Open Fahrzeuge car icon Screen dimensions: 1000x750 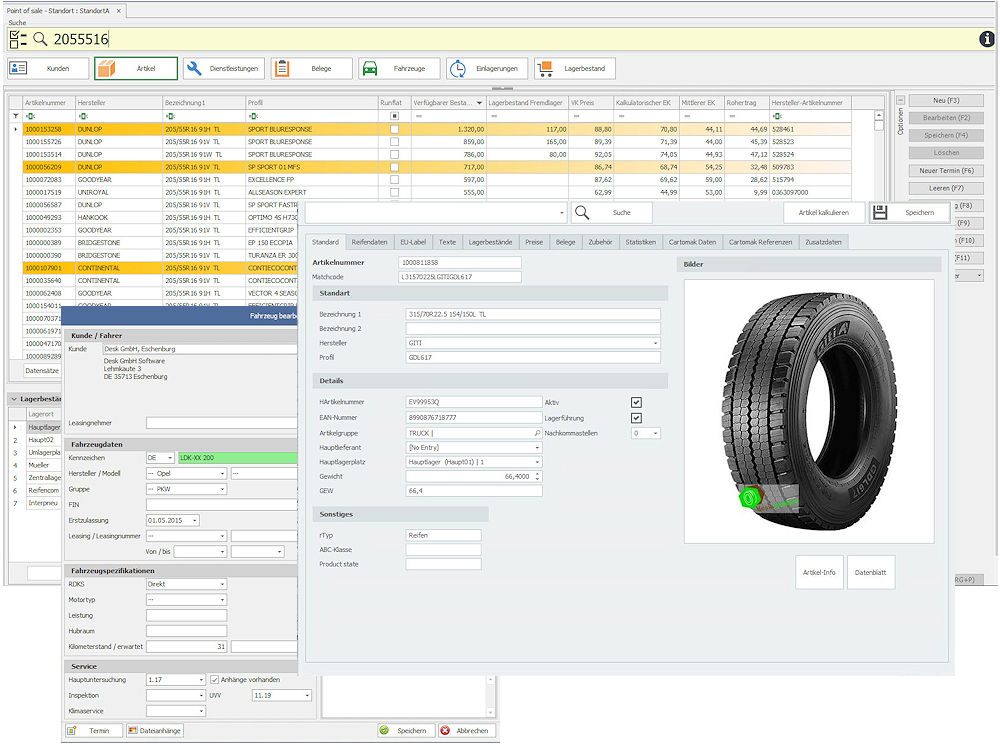[370, 68]
